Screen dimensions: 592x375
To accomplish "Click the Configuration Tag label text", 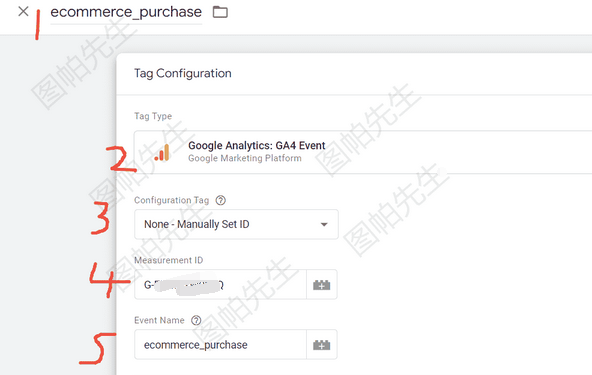I will (171, 200).
